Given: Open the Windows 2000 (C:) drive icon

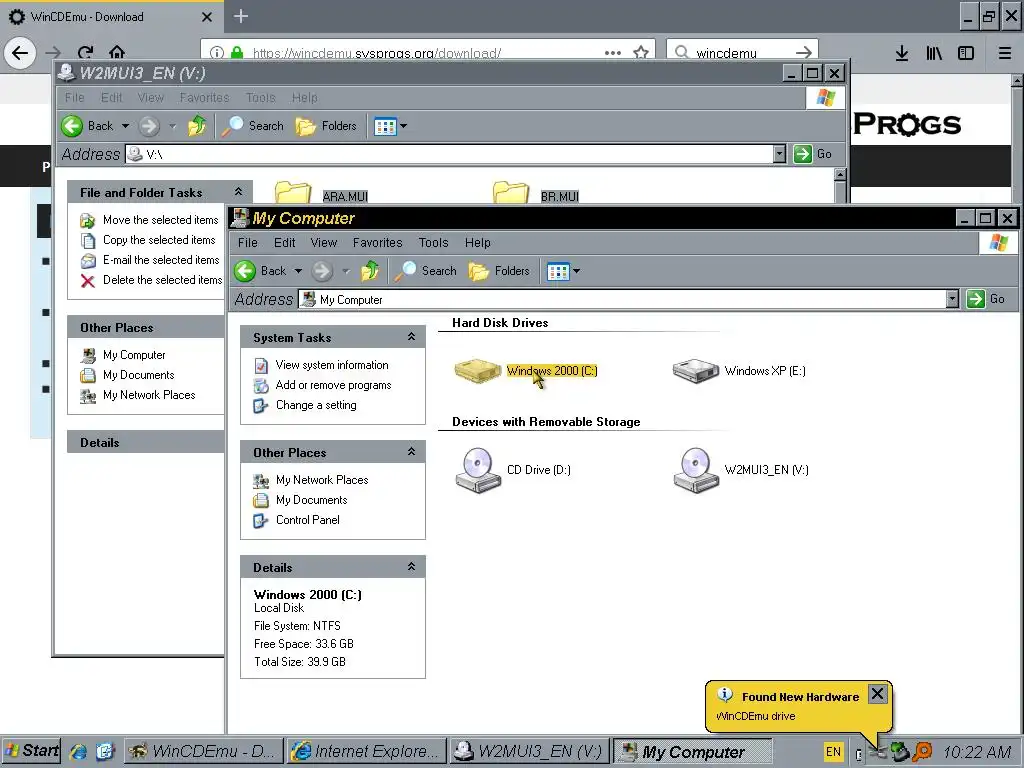Looking at the screenshot, I should coord(477,370).
